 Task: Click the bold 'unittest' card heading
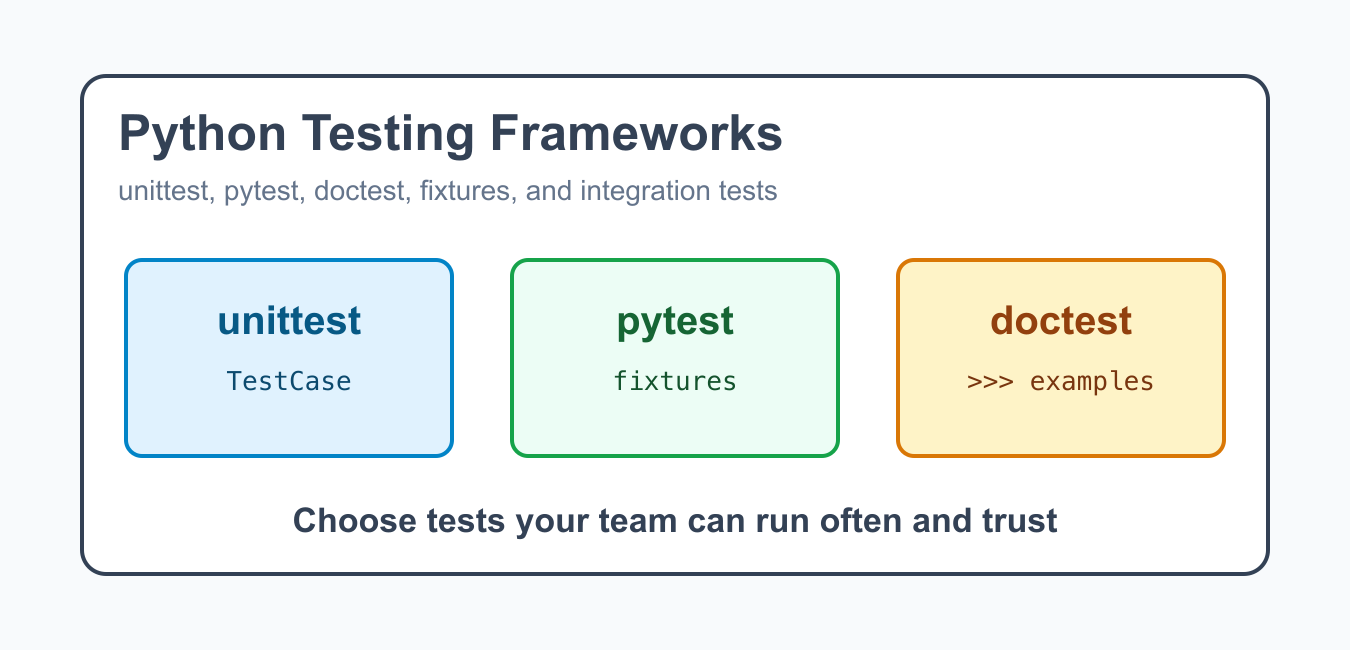coord(289,321)
